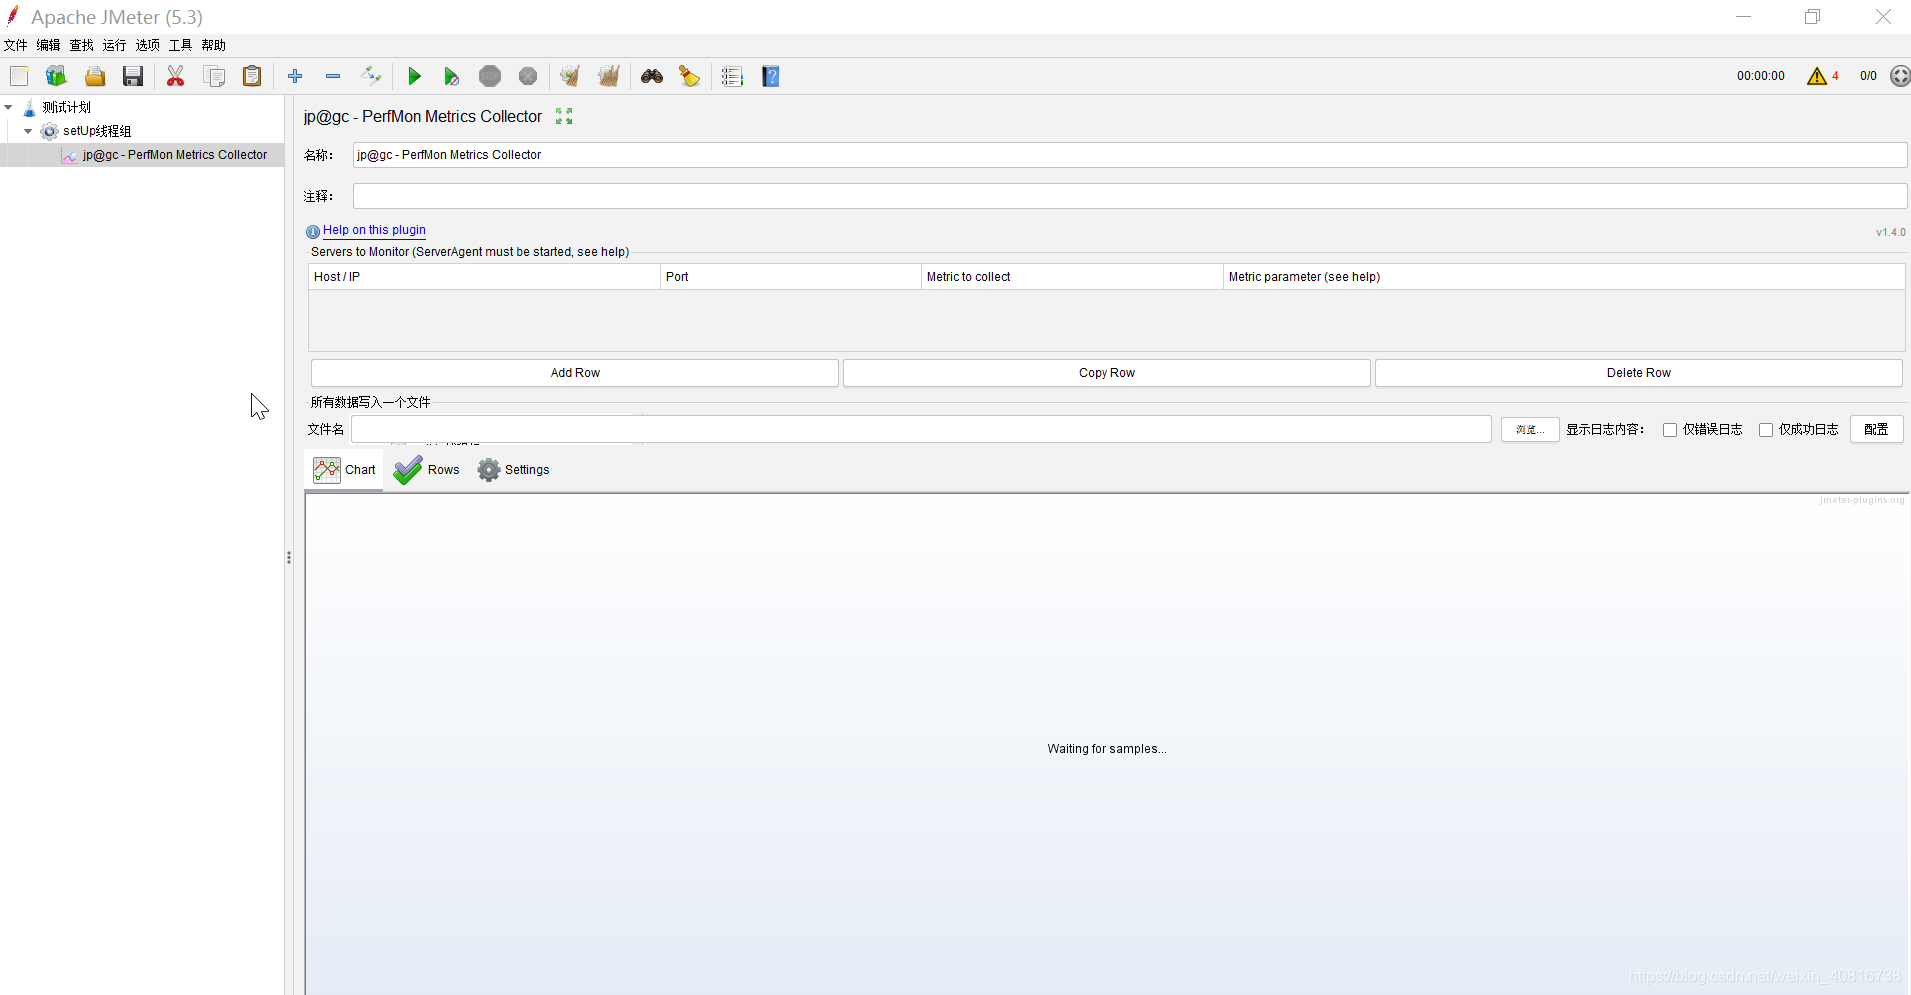The image size is (1911, 995).
Task: Click the Open file folder icon
Action: pyautogui.click(x=95, y=76)
